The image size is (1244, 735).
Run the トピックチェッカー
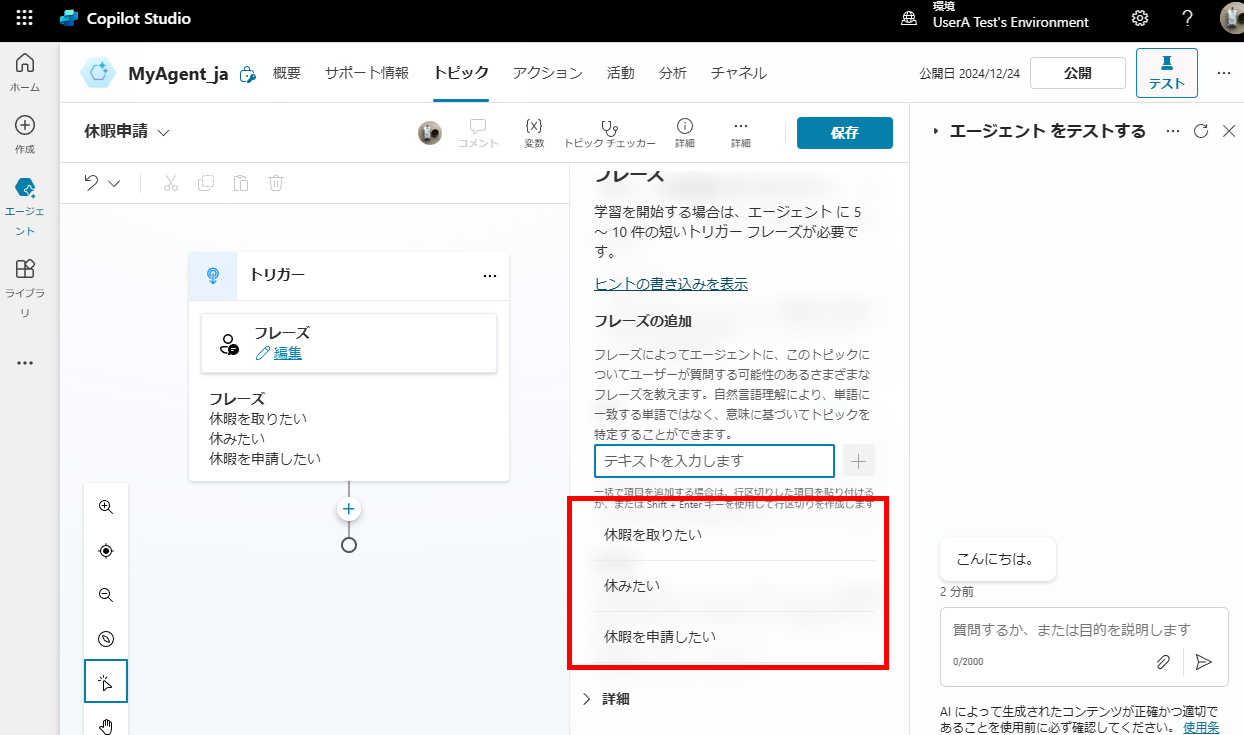(x=608, y=130)
